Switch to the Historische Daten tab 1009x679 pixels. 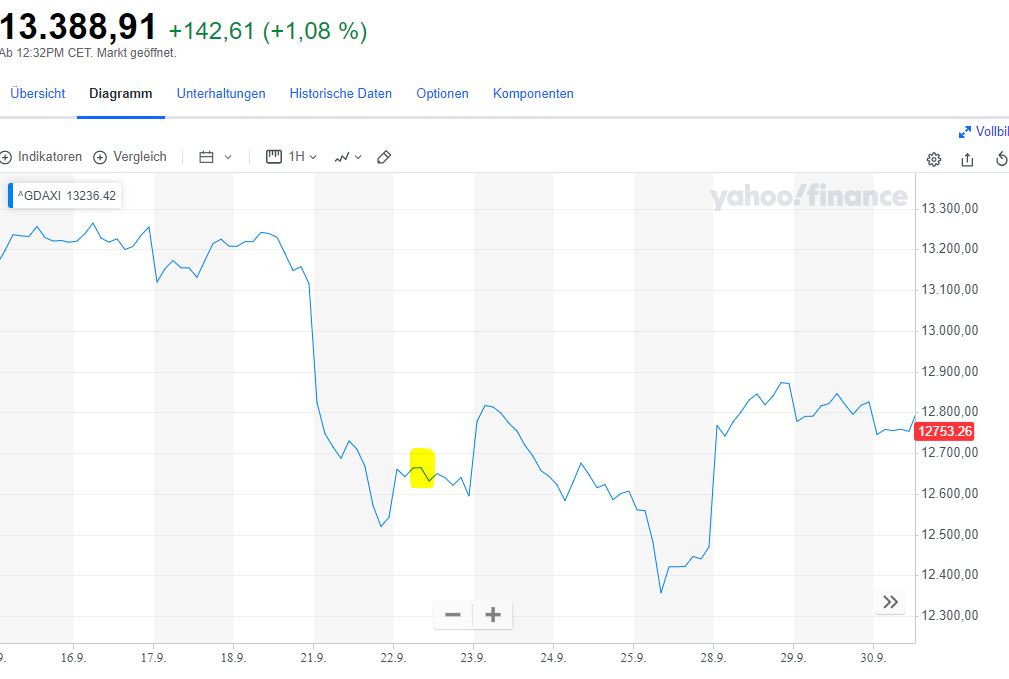pos(341,93)
